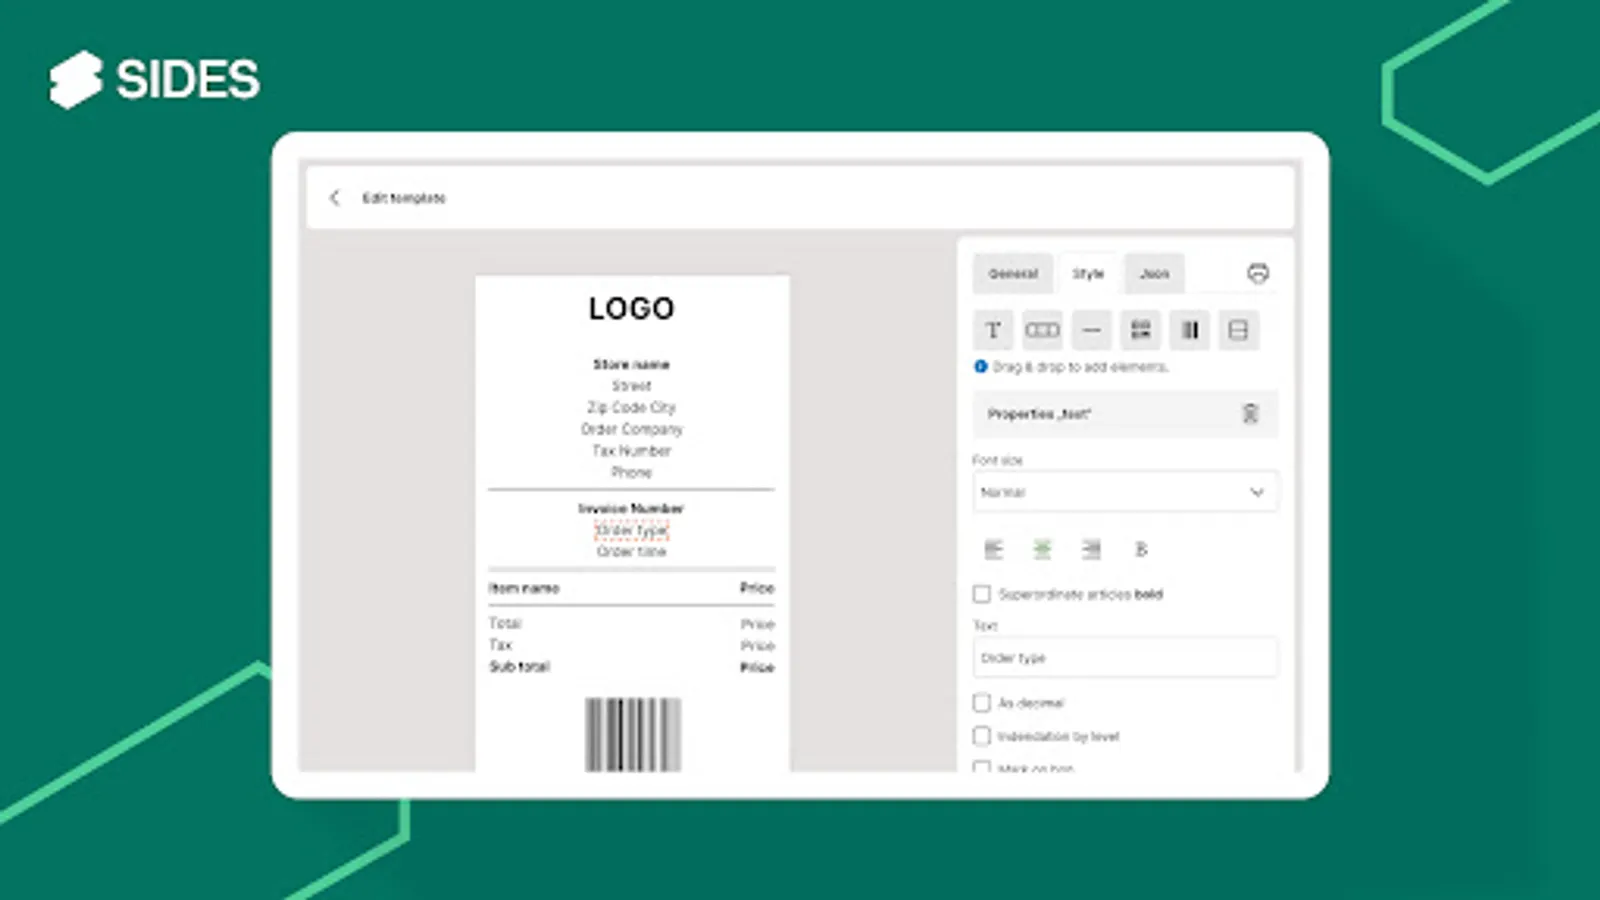Select the Text element tool
The height and width of the screenshot is (900, 1600).
tap(994, 330)
